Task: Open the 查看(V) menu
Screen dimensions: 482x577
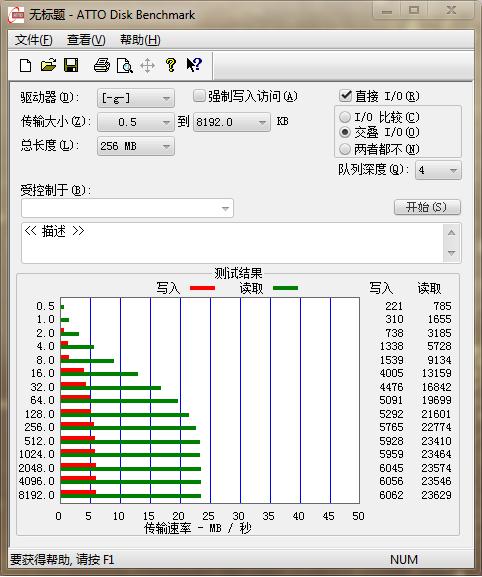Action: point(86,40)
